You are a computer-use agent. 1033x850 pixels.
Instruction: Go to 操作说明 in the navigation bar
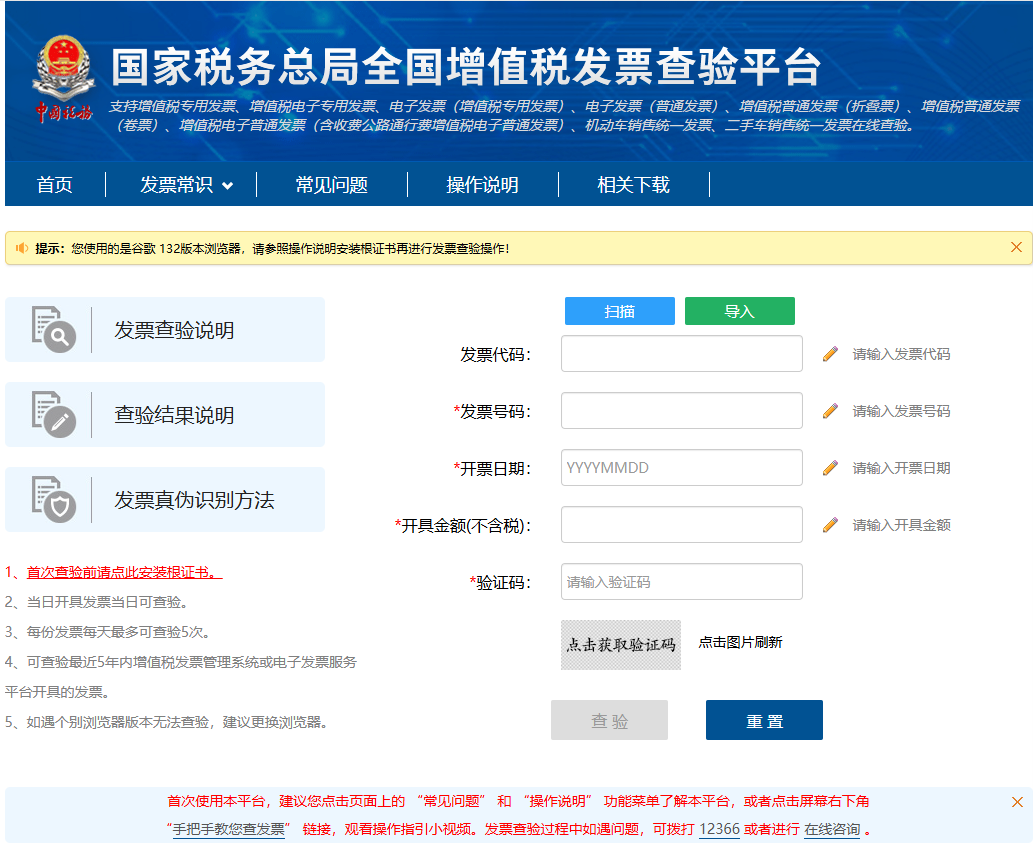pyautogui.click(x=482, y=185)
